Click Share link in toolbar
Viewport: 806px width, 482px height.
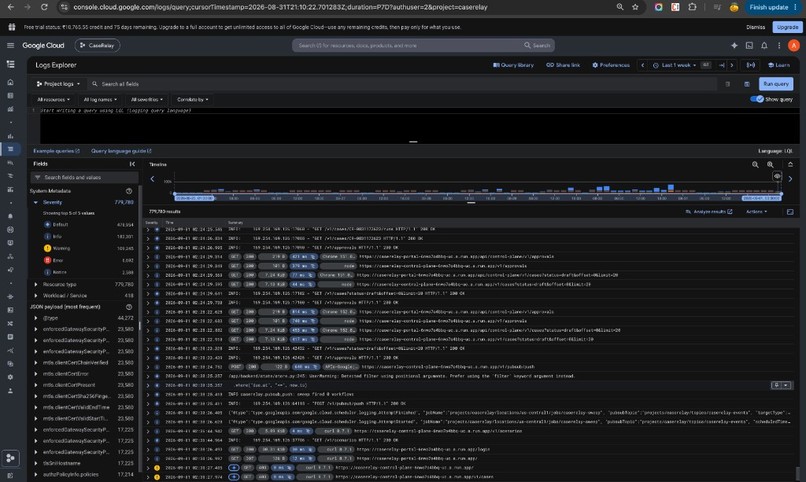[563, 65]
